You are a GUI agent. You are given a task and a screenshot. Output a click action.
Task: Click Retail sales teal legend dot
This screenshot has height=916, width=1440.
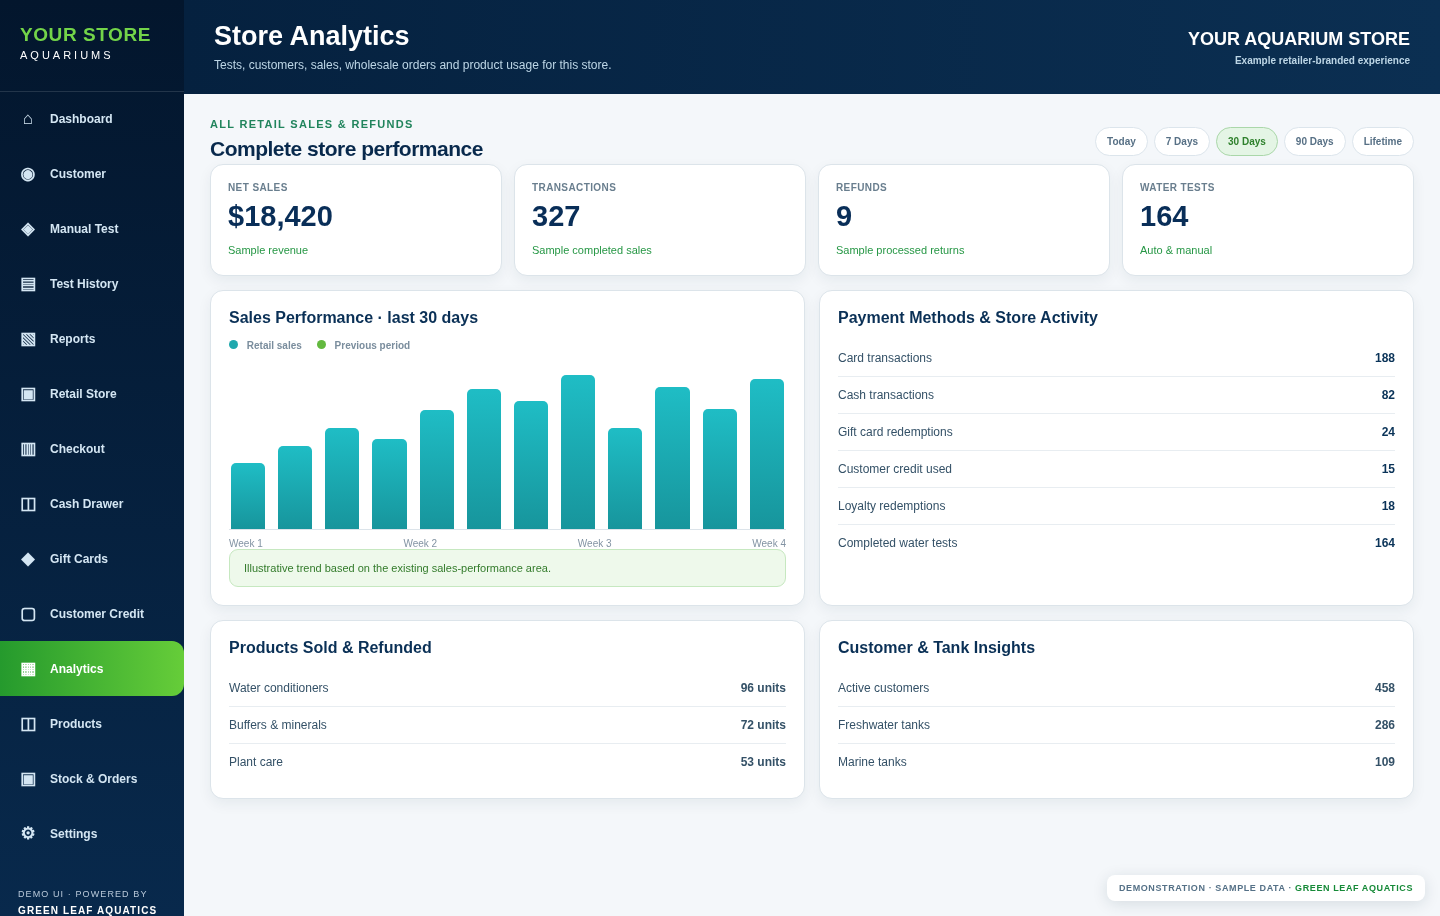pos(234,345)
